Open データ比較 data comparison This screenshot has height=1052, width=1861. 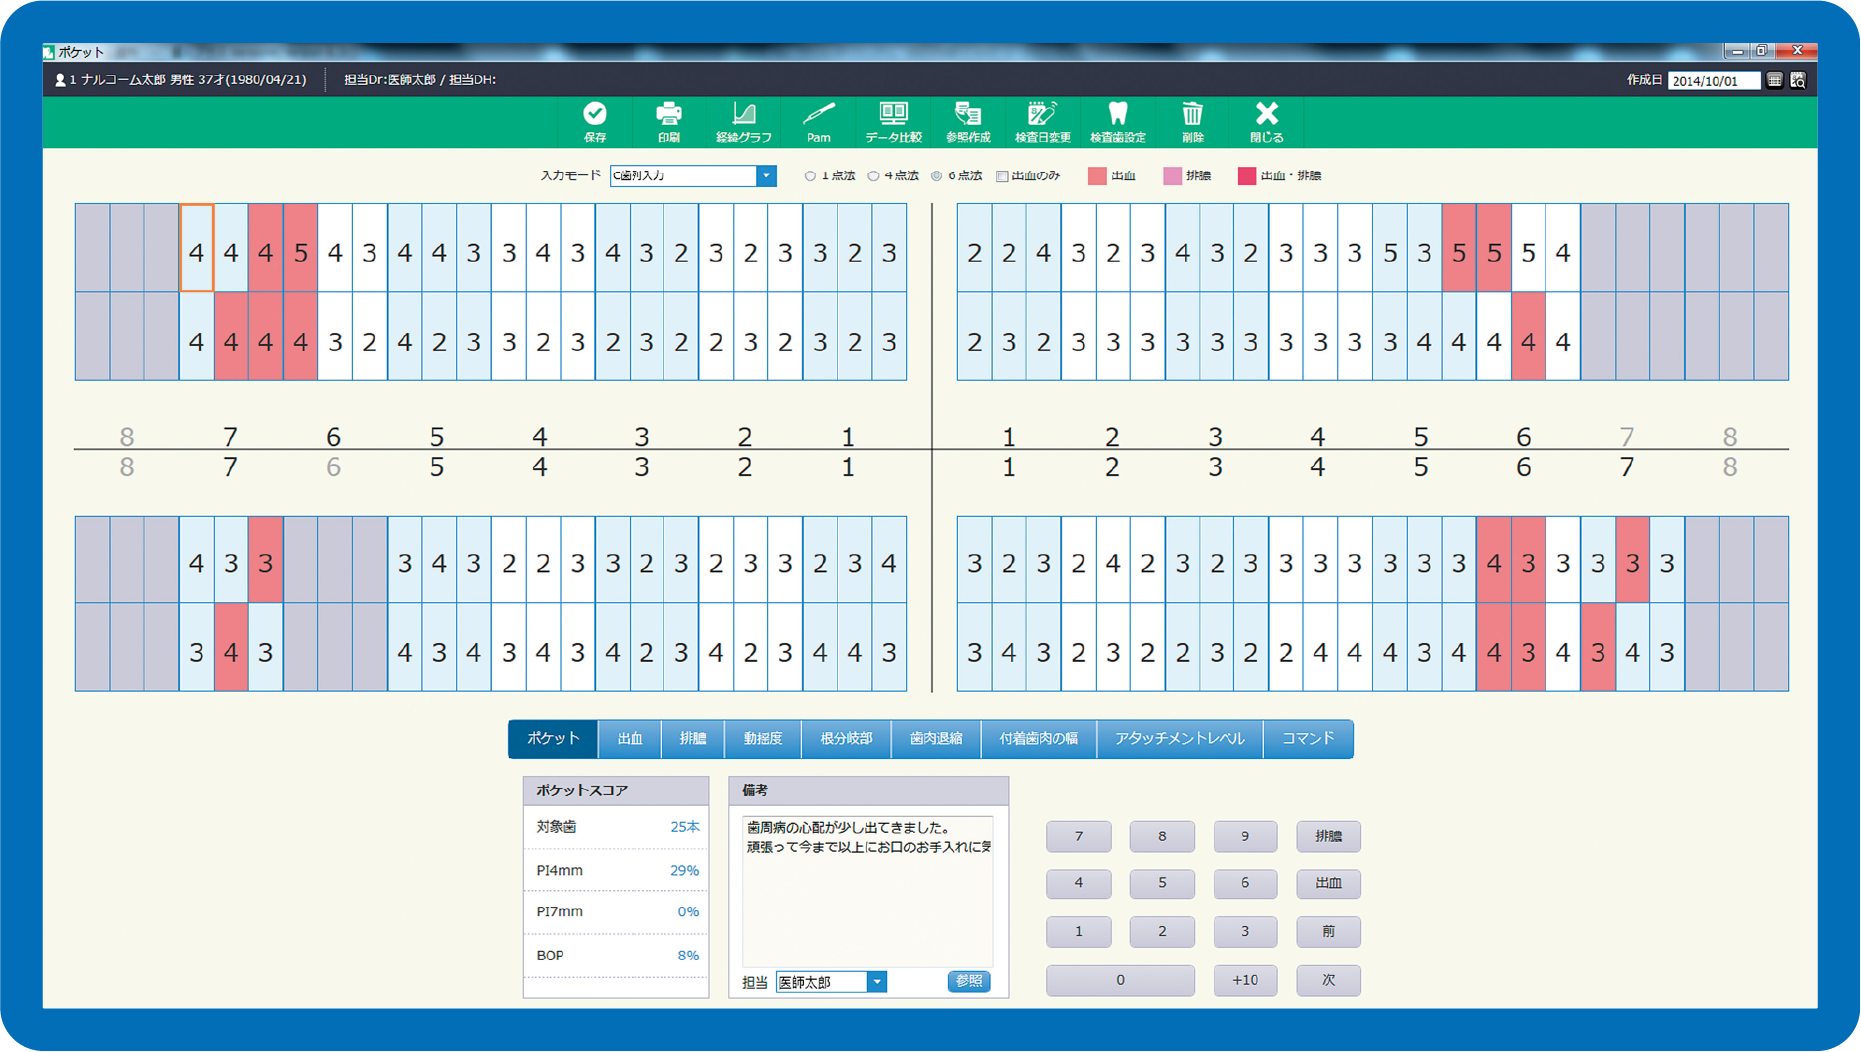tap(893, 122)
